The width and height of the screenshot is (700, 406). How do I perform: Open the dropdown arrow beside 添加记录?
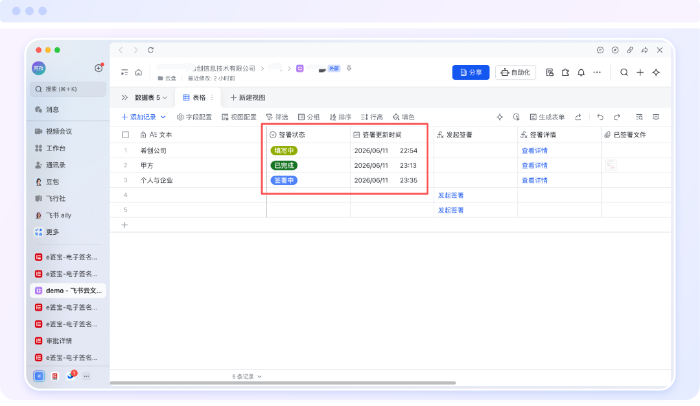point(163,117)
